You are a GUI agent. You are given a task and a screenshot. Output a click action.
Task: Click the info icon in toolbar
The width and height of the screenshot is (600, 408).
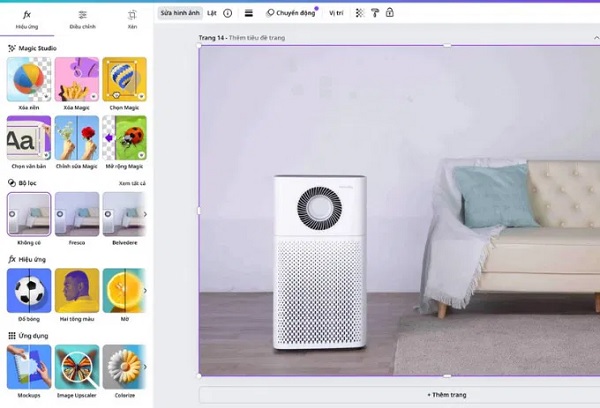coord(227,13)
